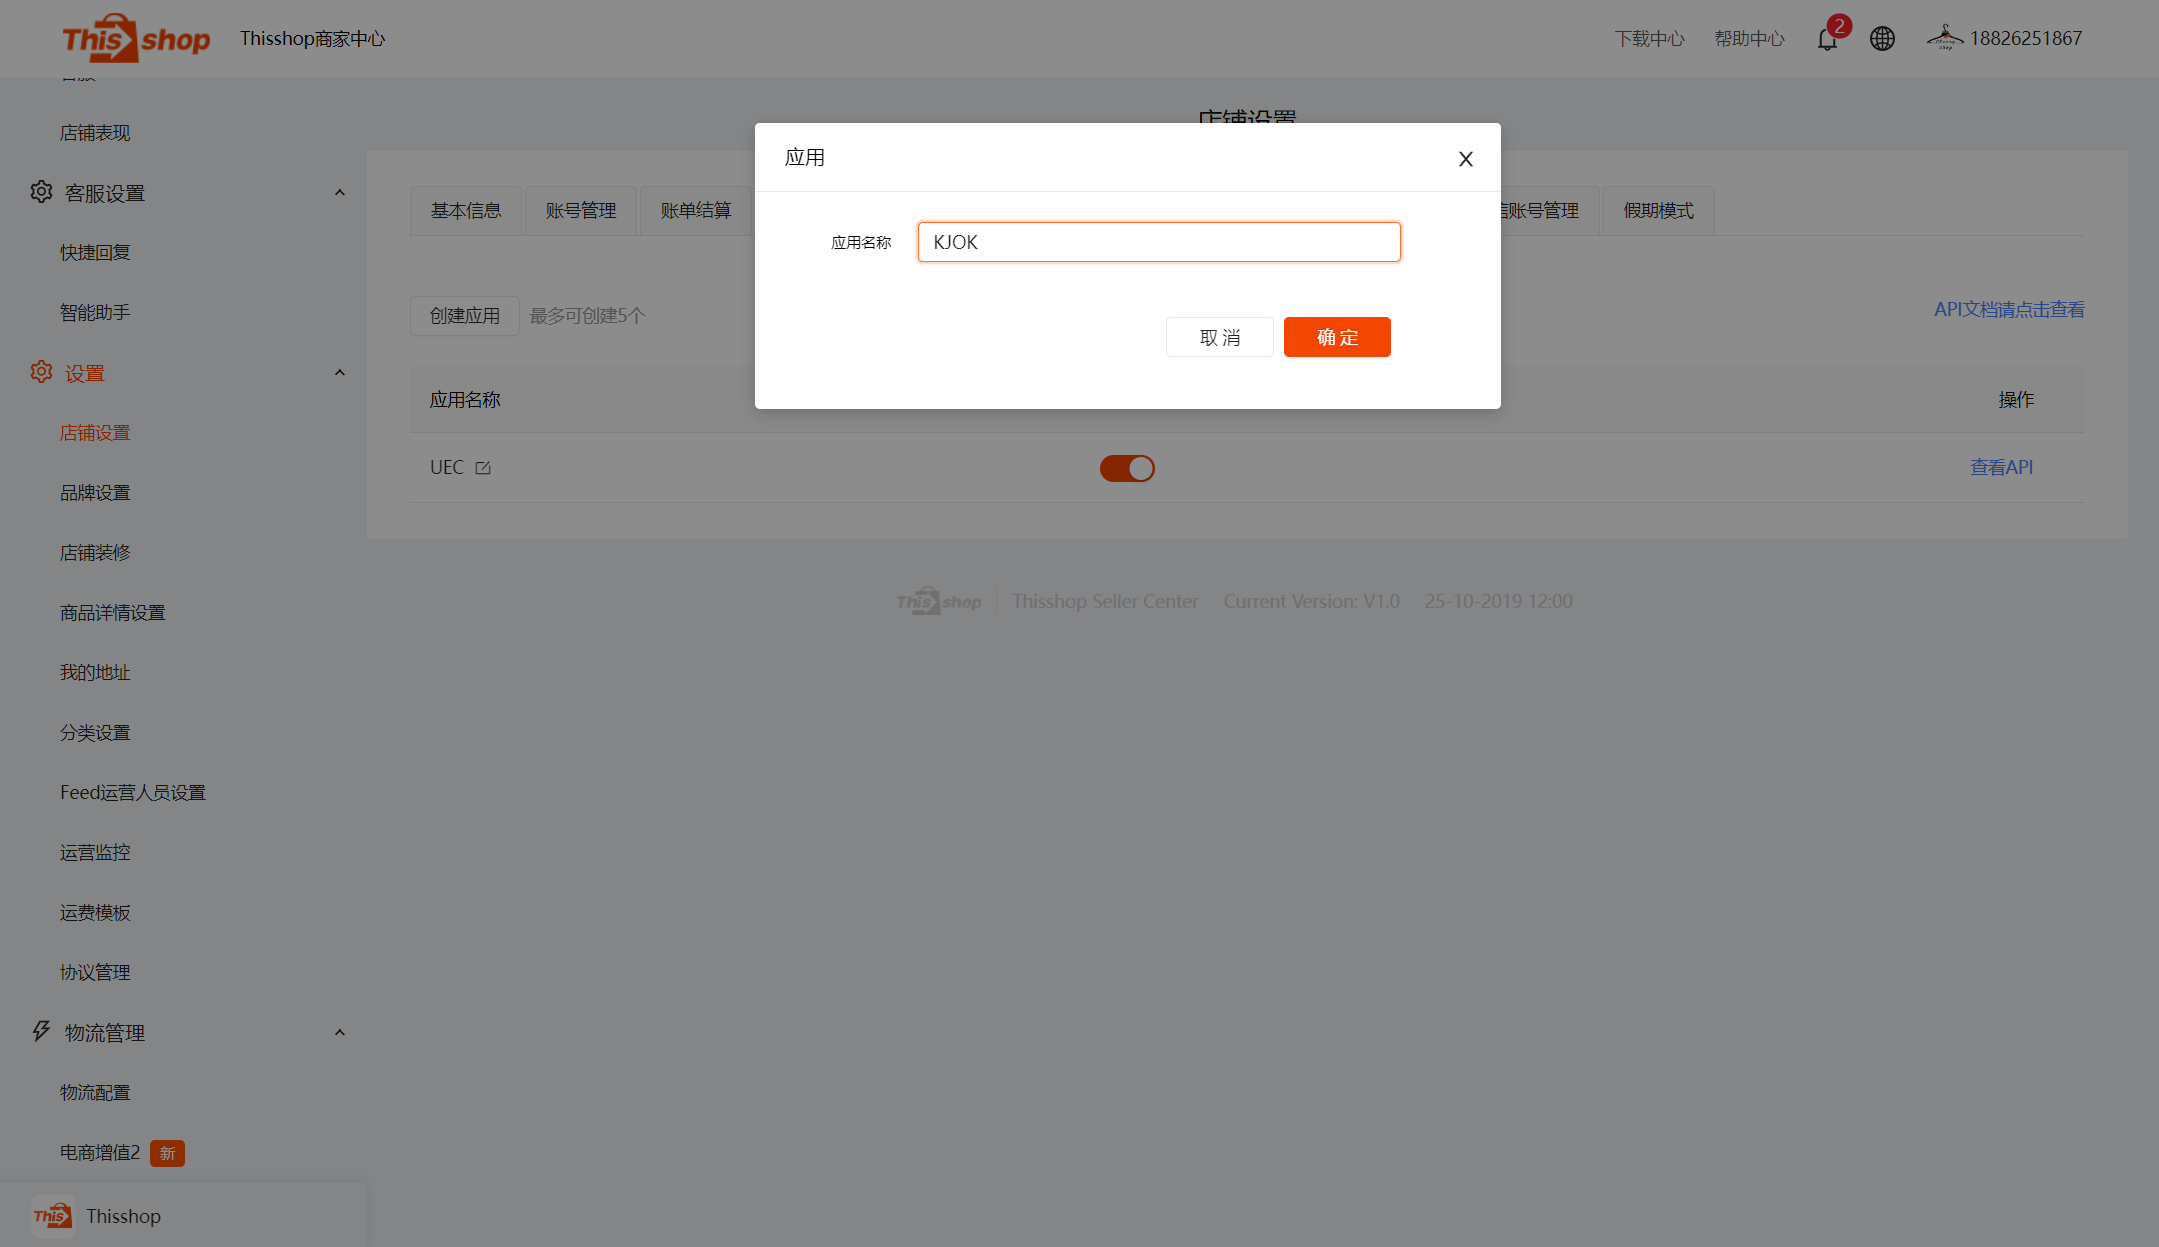Open 快捷回复 in the sidebar
Screen dimensions: 2159x1247
[x=95, y=253]
